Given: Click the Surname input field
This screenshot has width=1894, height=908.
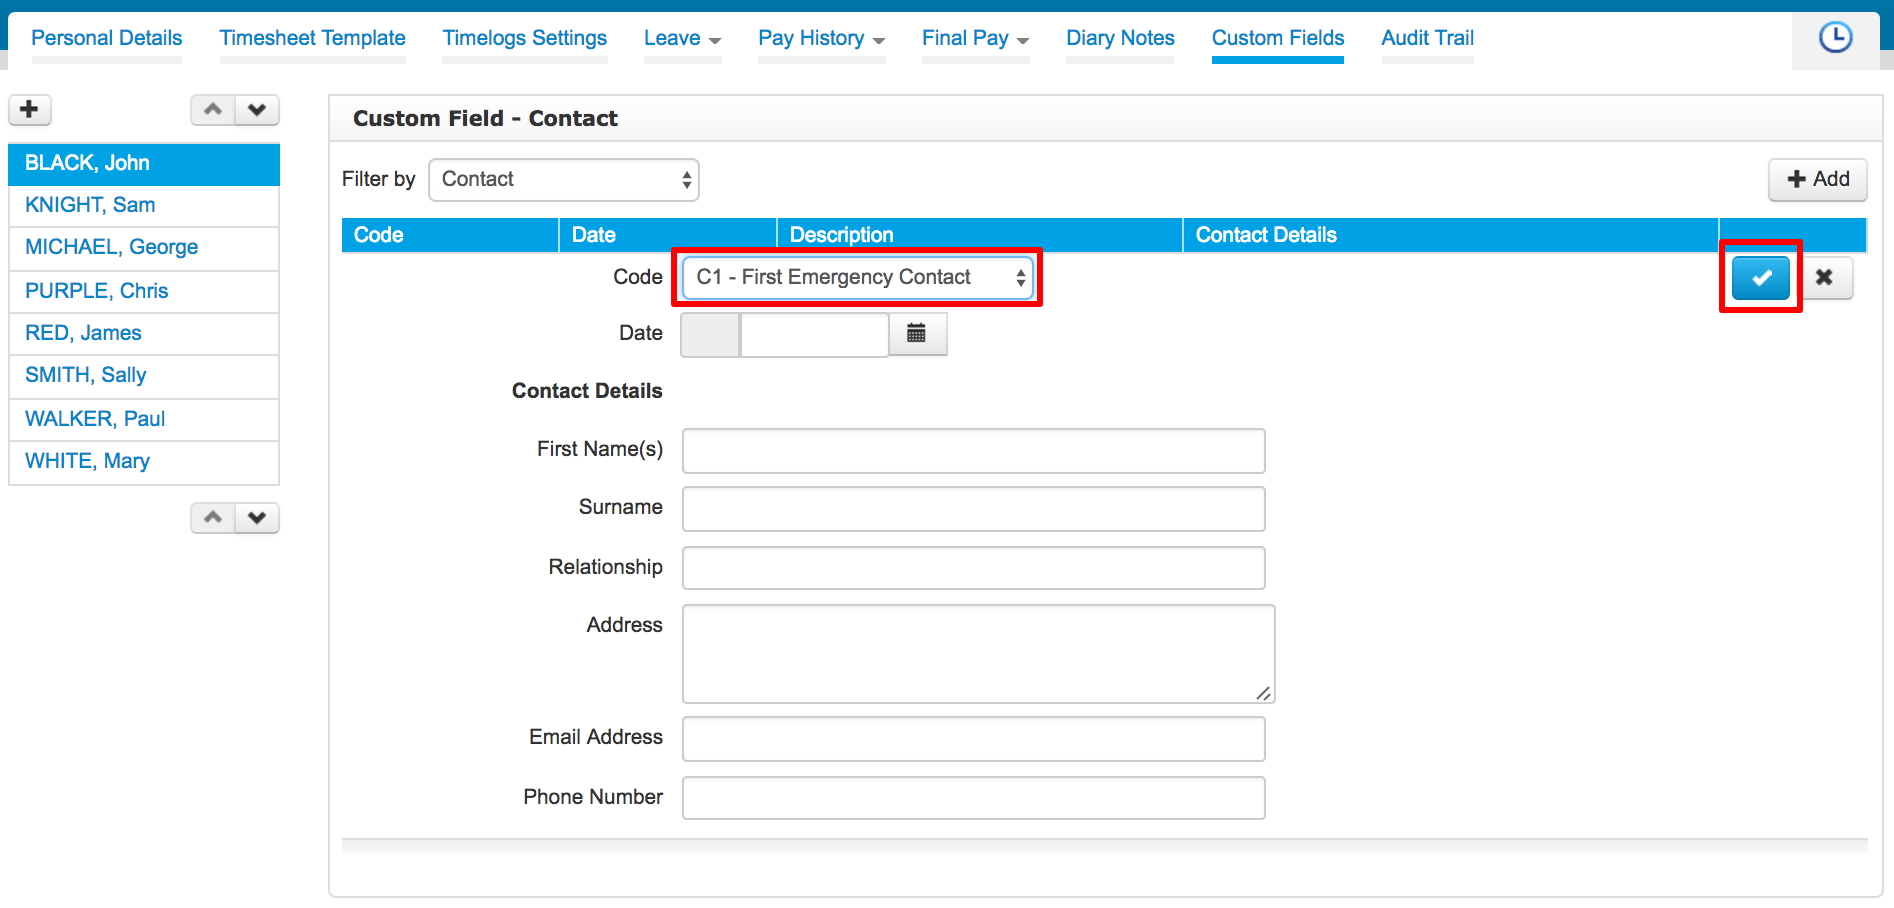Looking at the screenshot, I should pyautogui.click(x=974, y=509).
